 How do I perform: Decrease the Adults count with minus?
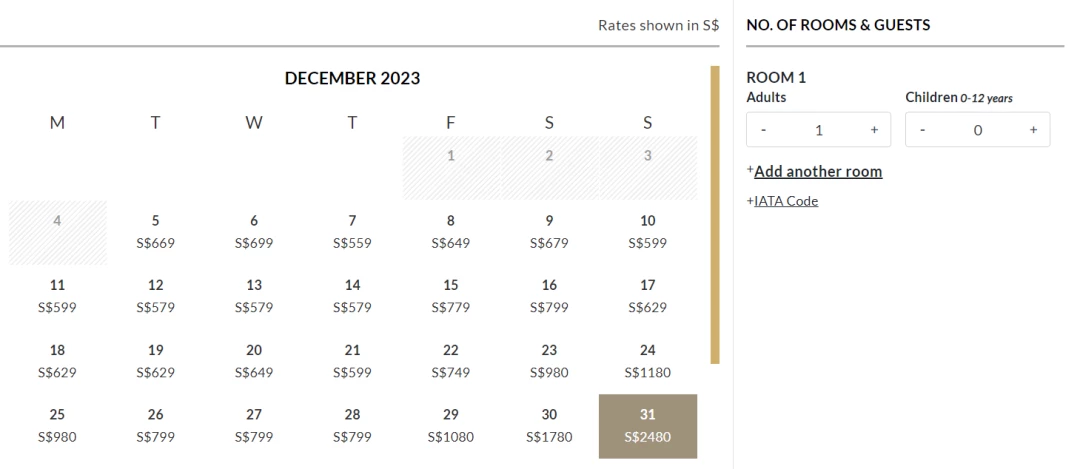[x=763, y=130]
